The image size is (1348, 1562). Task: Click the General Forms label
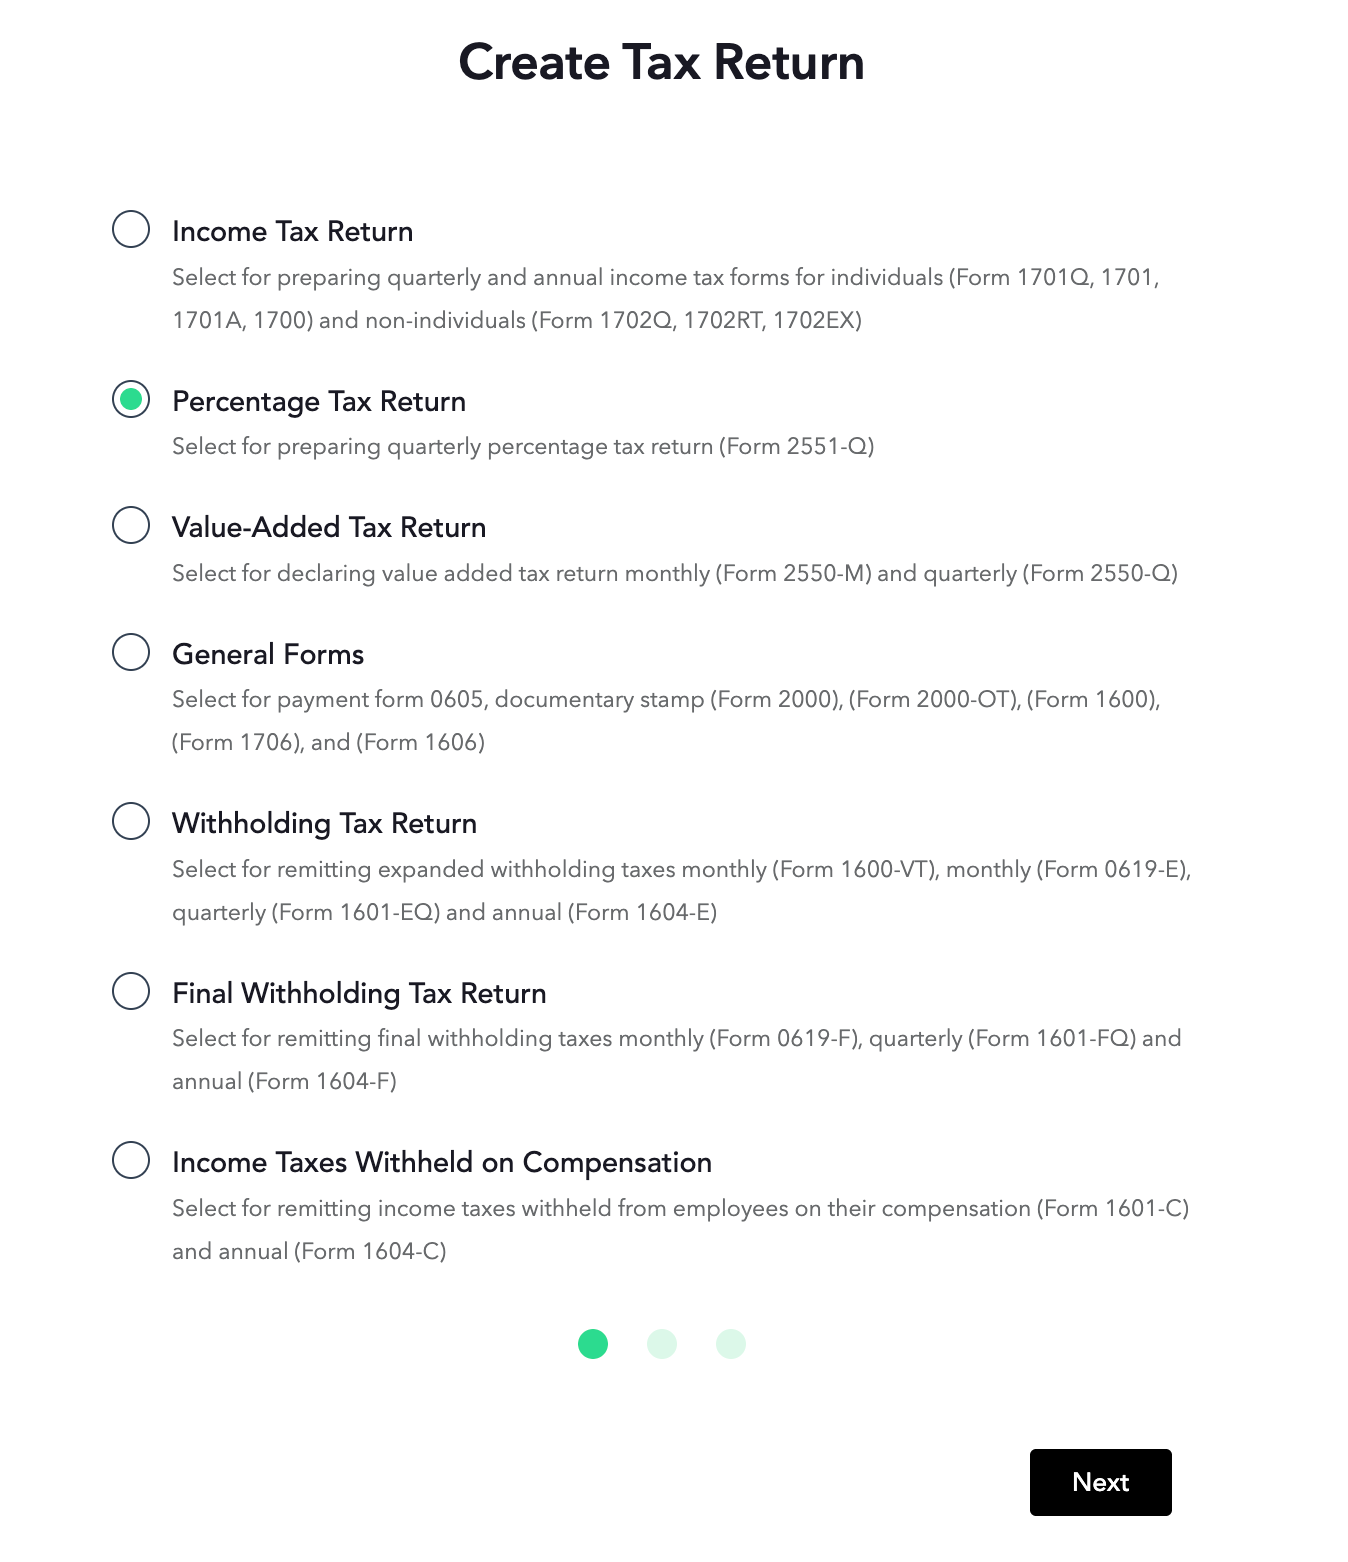(x=268, y=654)
